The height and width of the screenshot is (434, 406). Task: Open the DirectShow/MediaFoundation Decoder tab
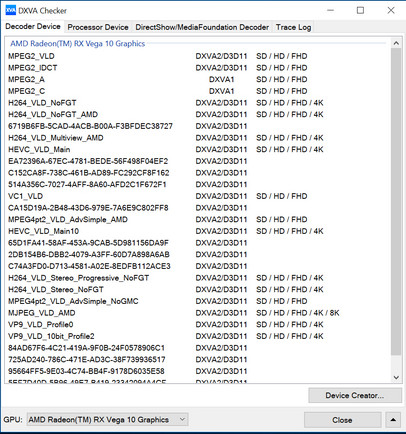(x=202, y=27)
